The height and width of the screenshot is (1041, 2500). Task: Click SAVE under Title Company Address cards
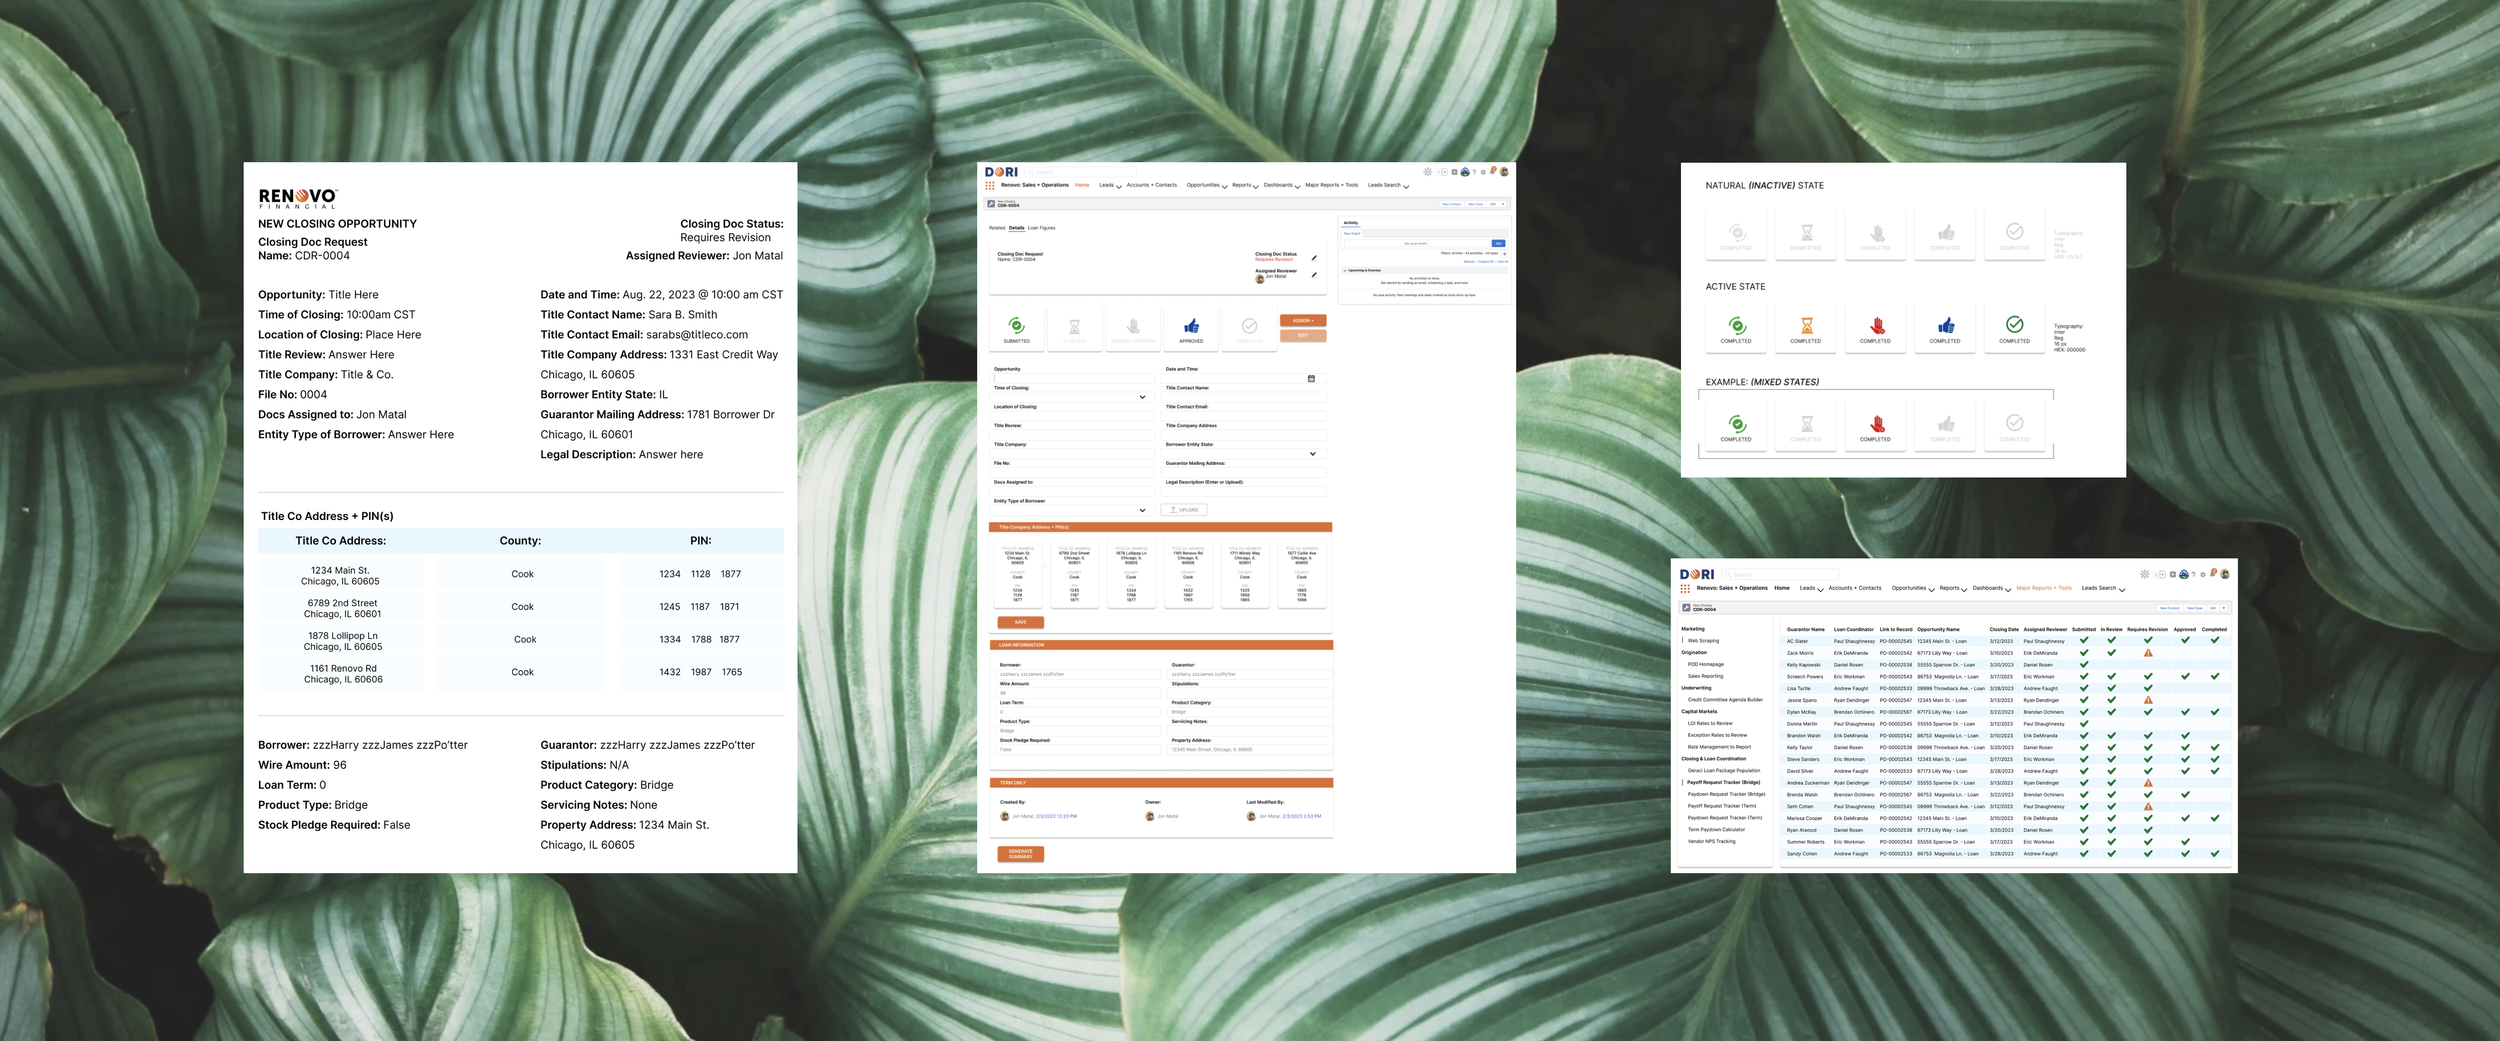pos(1021,622)
